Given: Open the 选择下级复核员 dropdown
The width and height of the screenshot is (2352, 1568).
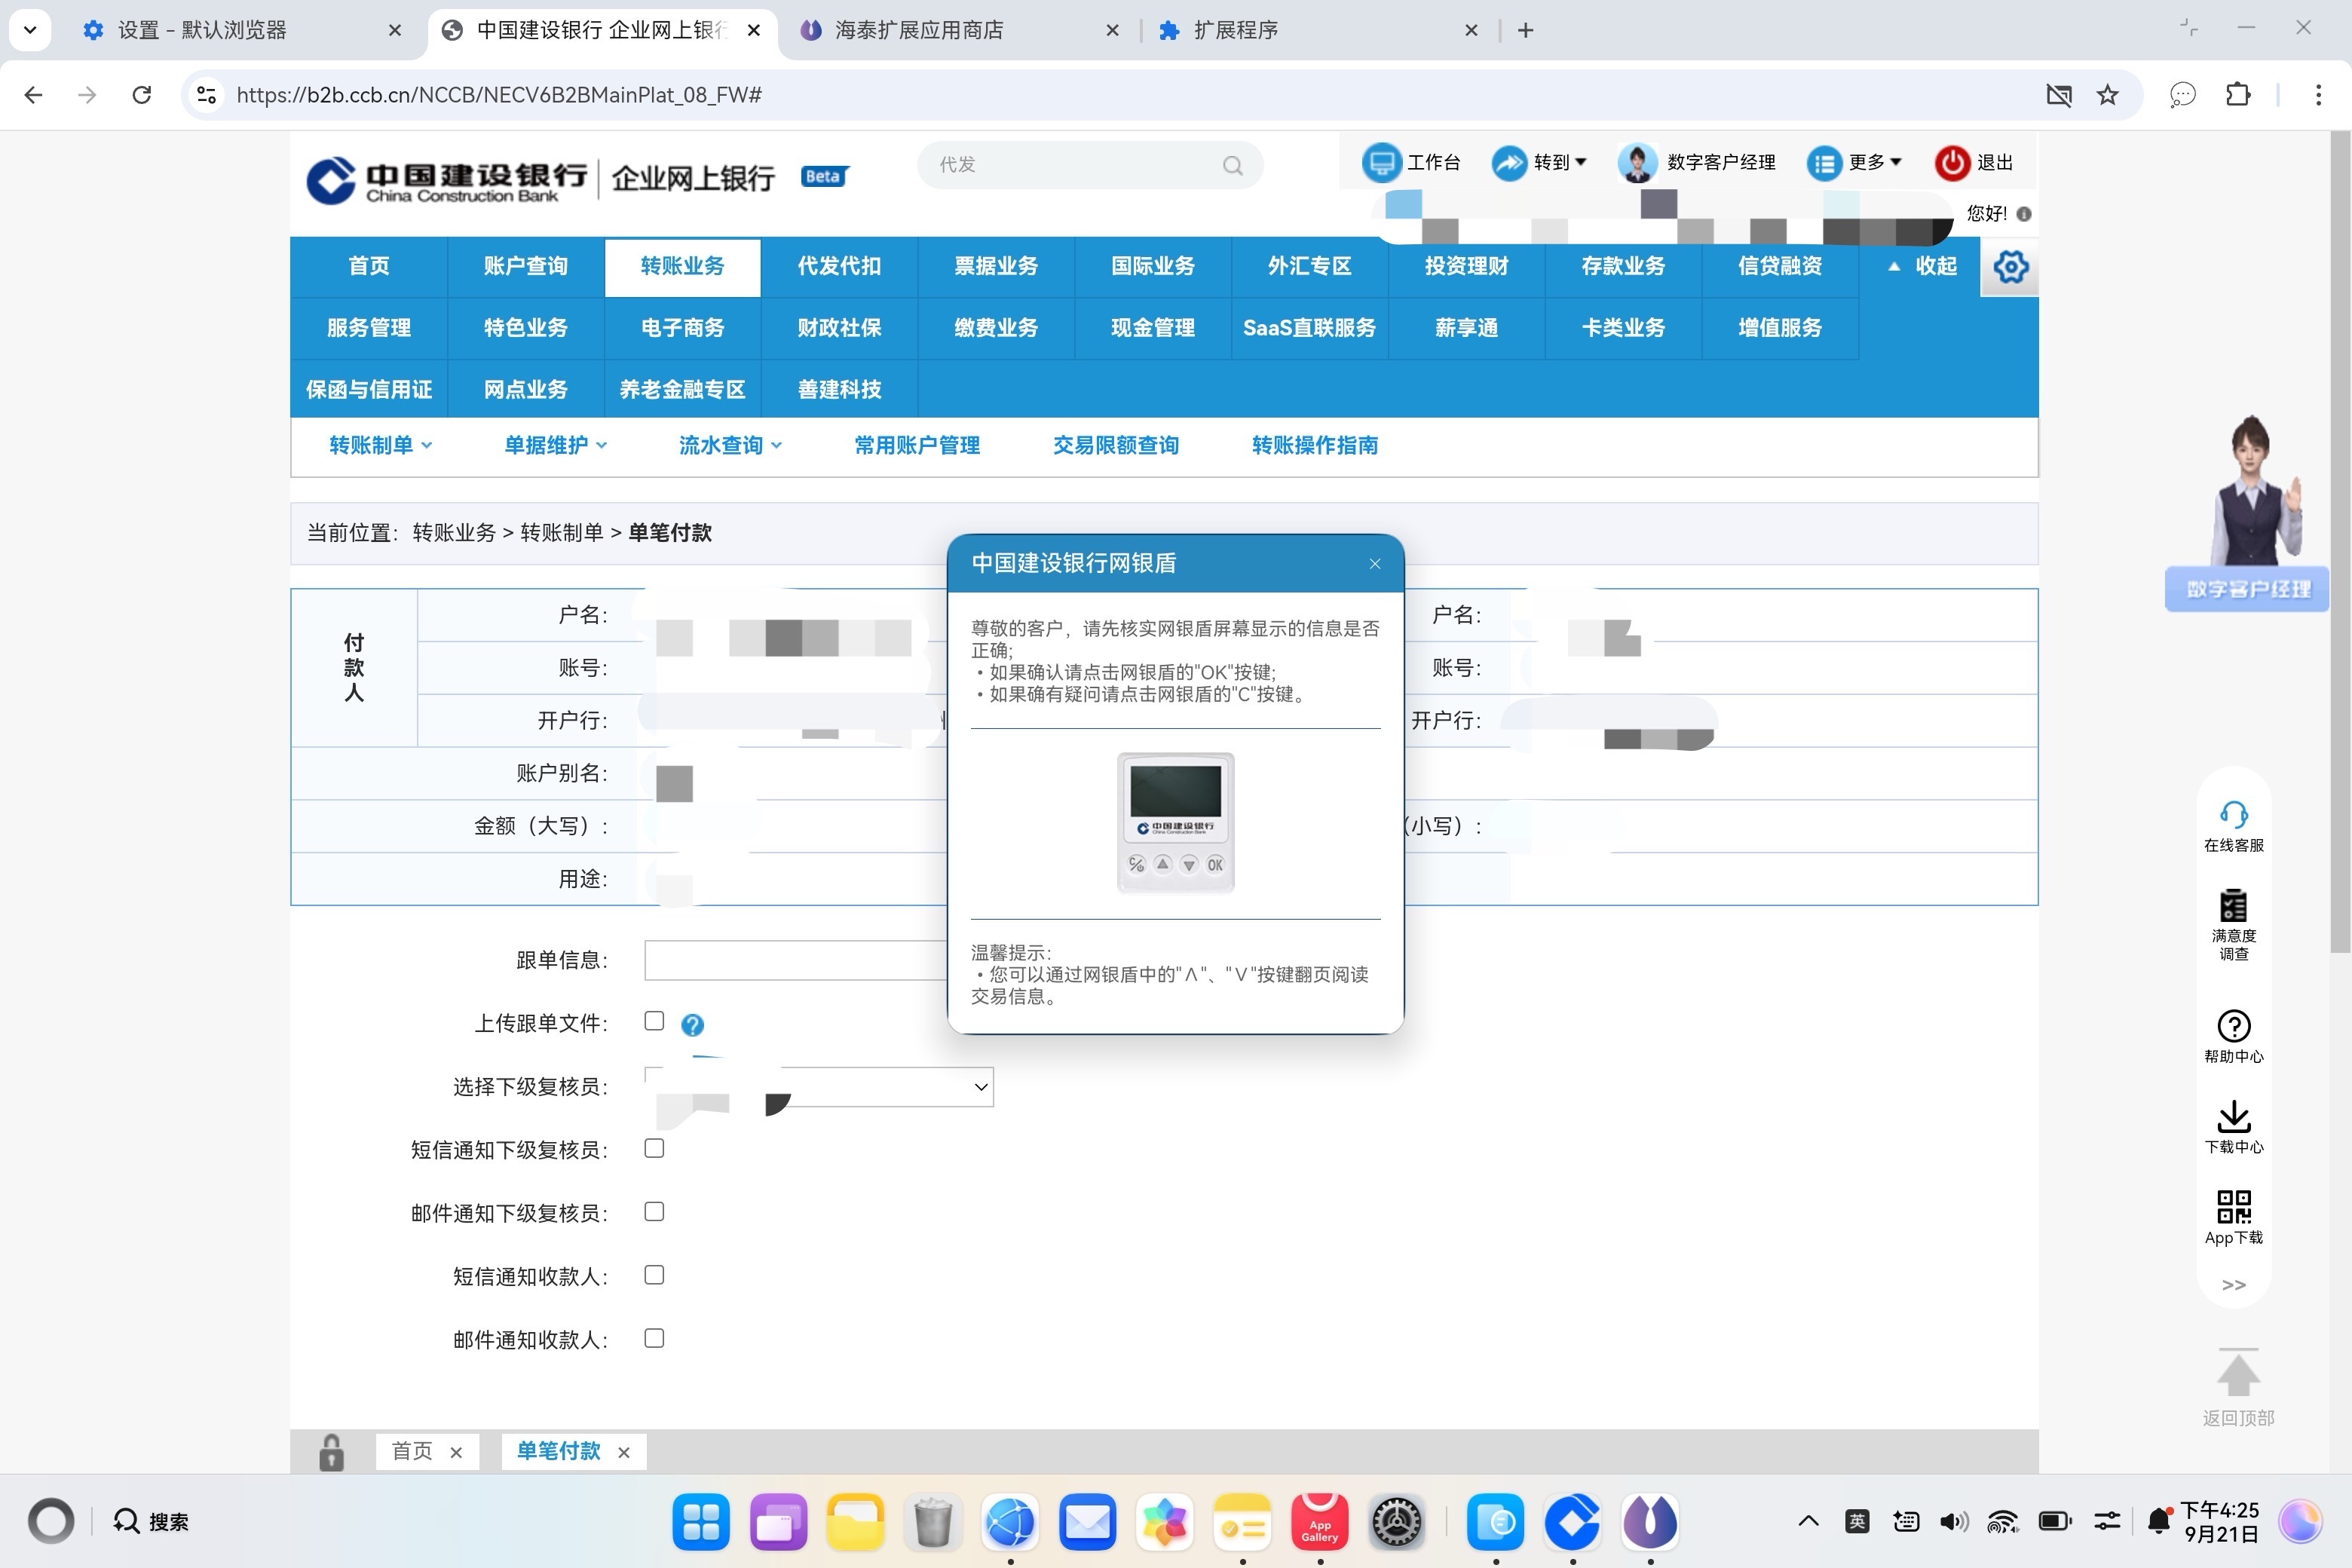Looking at the screenshot, I should pos(819,1087).
